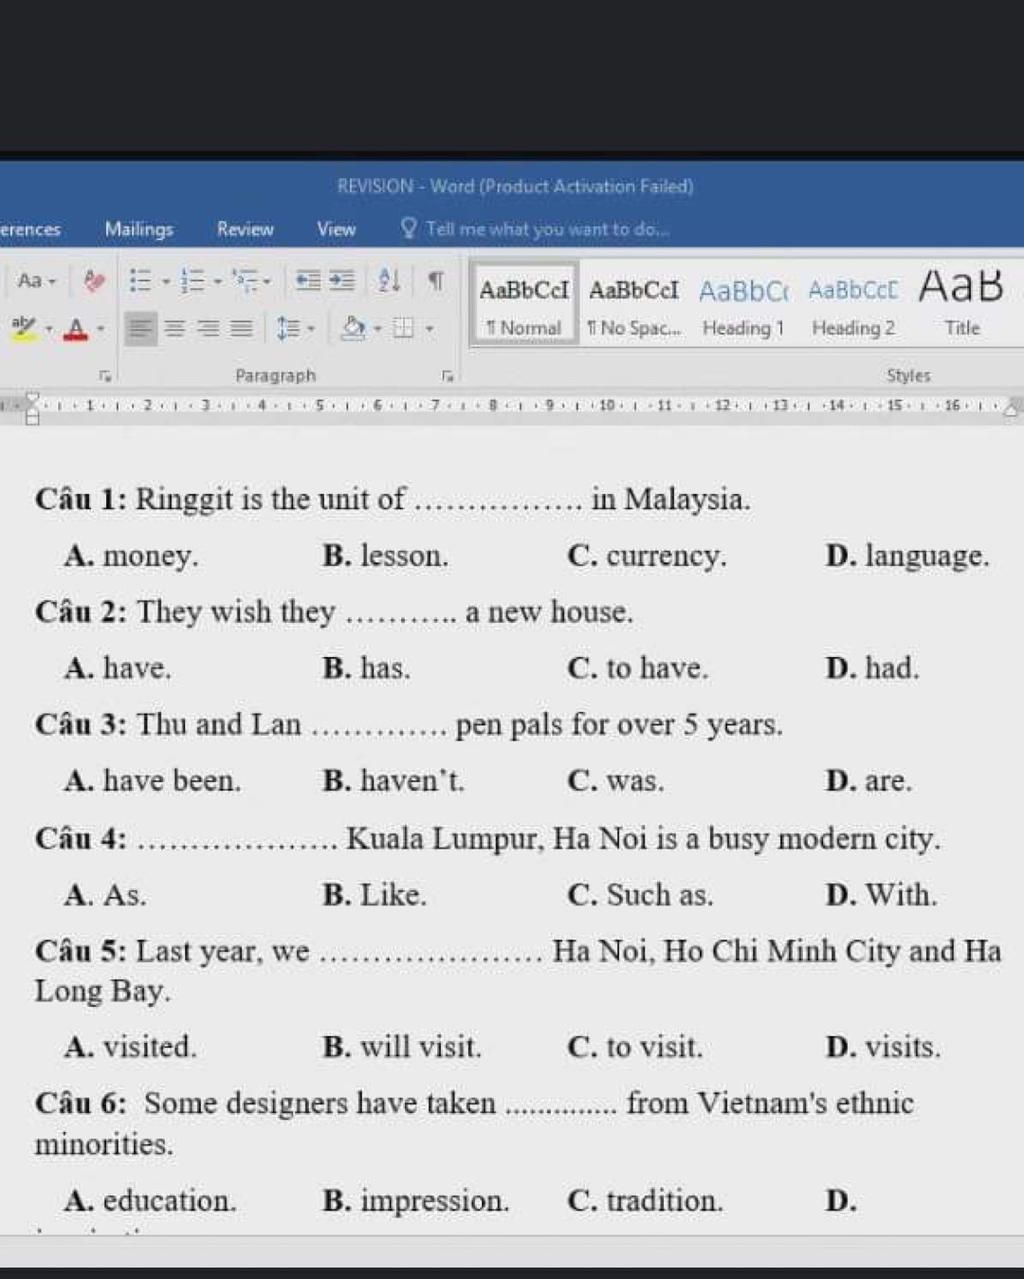Click answer 'C. currency.'
This screenshot has width=1024, height=1279.
[x=647, y=555]
